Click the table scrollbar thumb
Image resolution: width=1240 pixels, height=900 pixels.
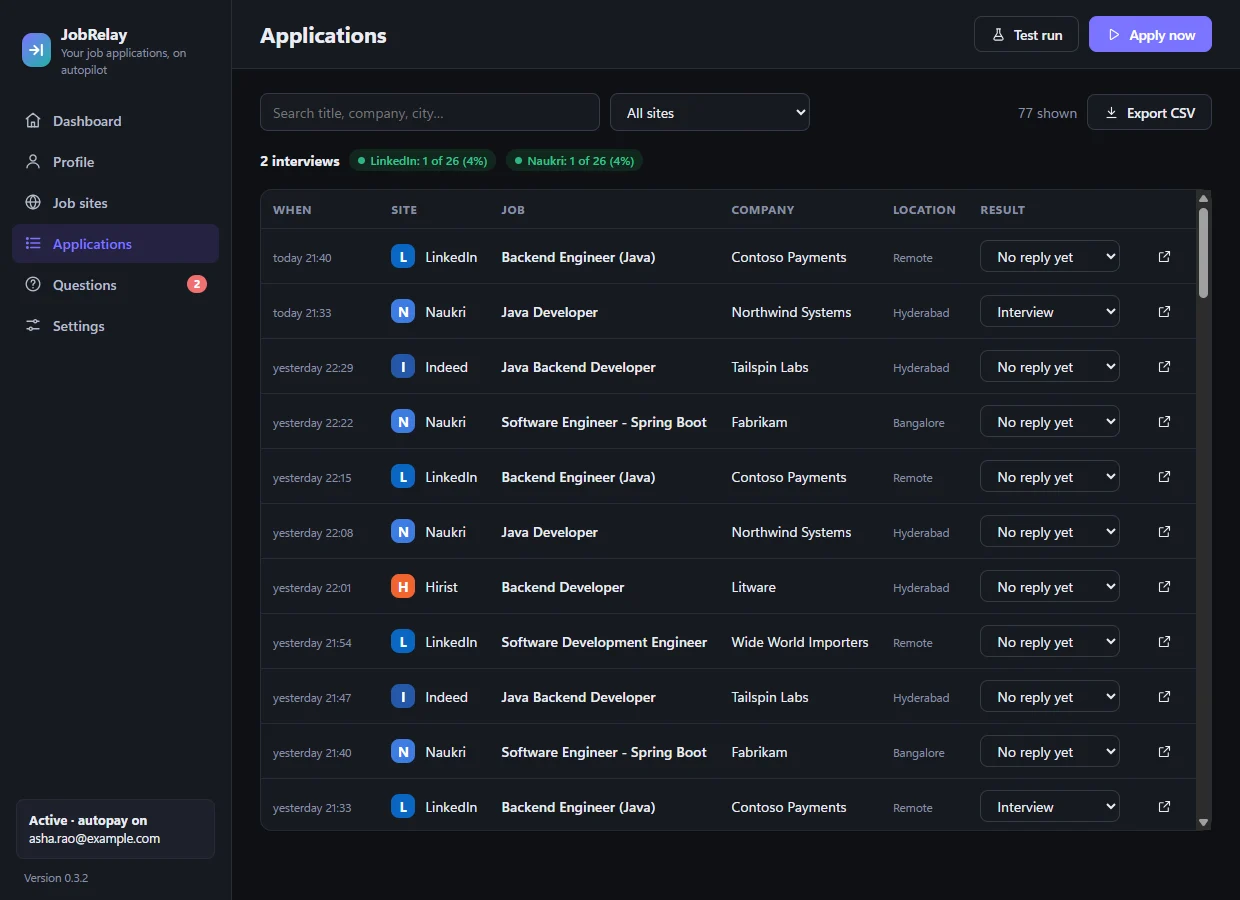coord(1203,252)
